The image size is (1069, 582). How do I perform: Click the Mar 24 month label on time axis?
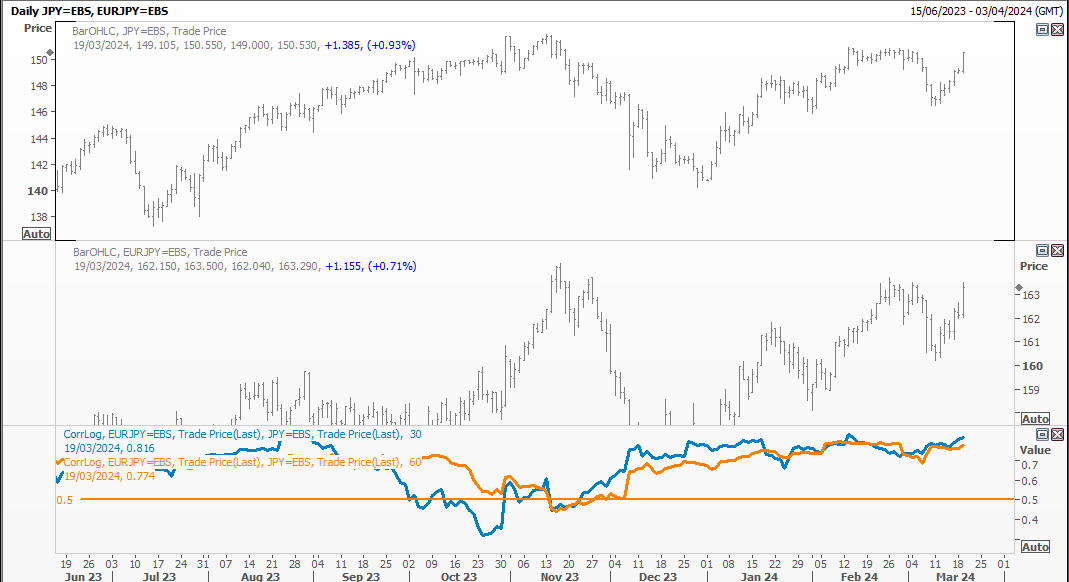click(955, 577)
